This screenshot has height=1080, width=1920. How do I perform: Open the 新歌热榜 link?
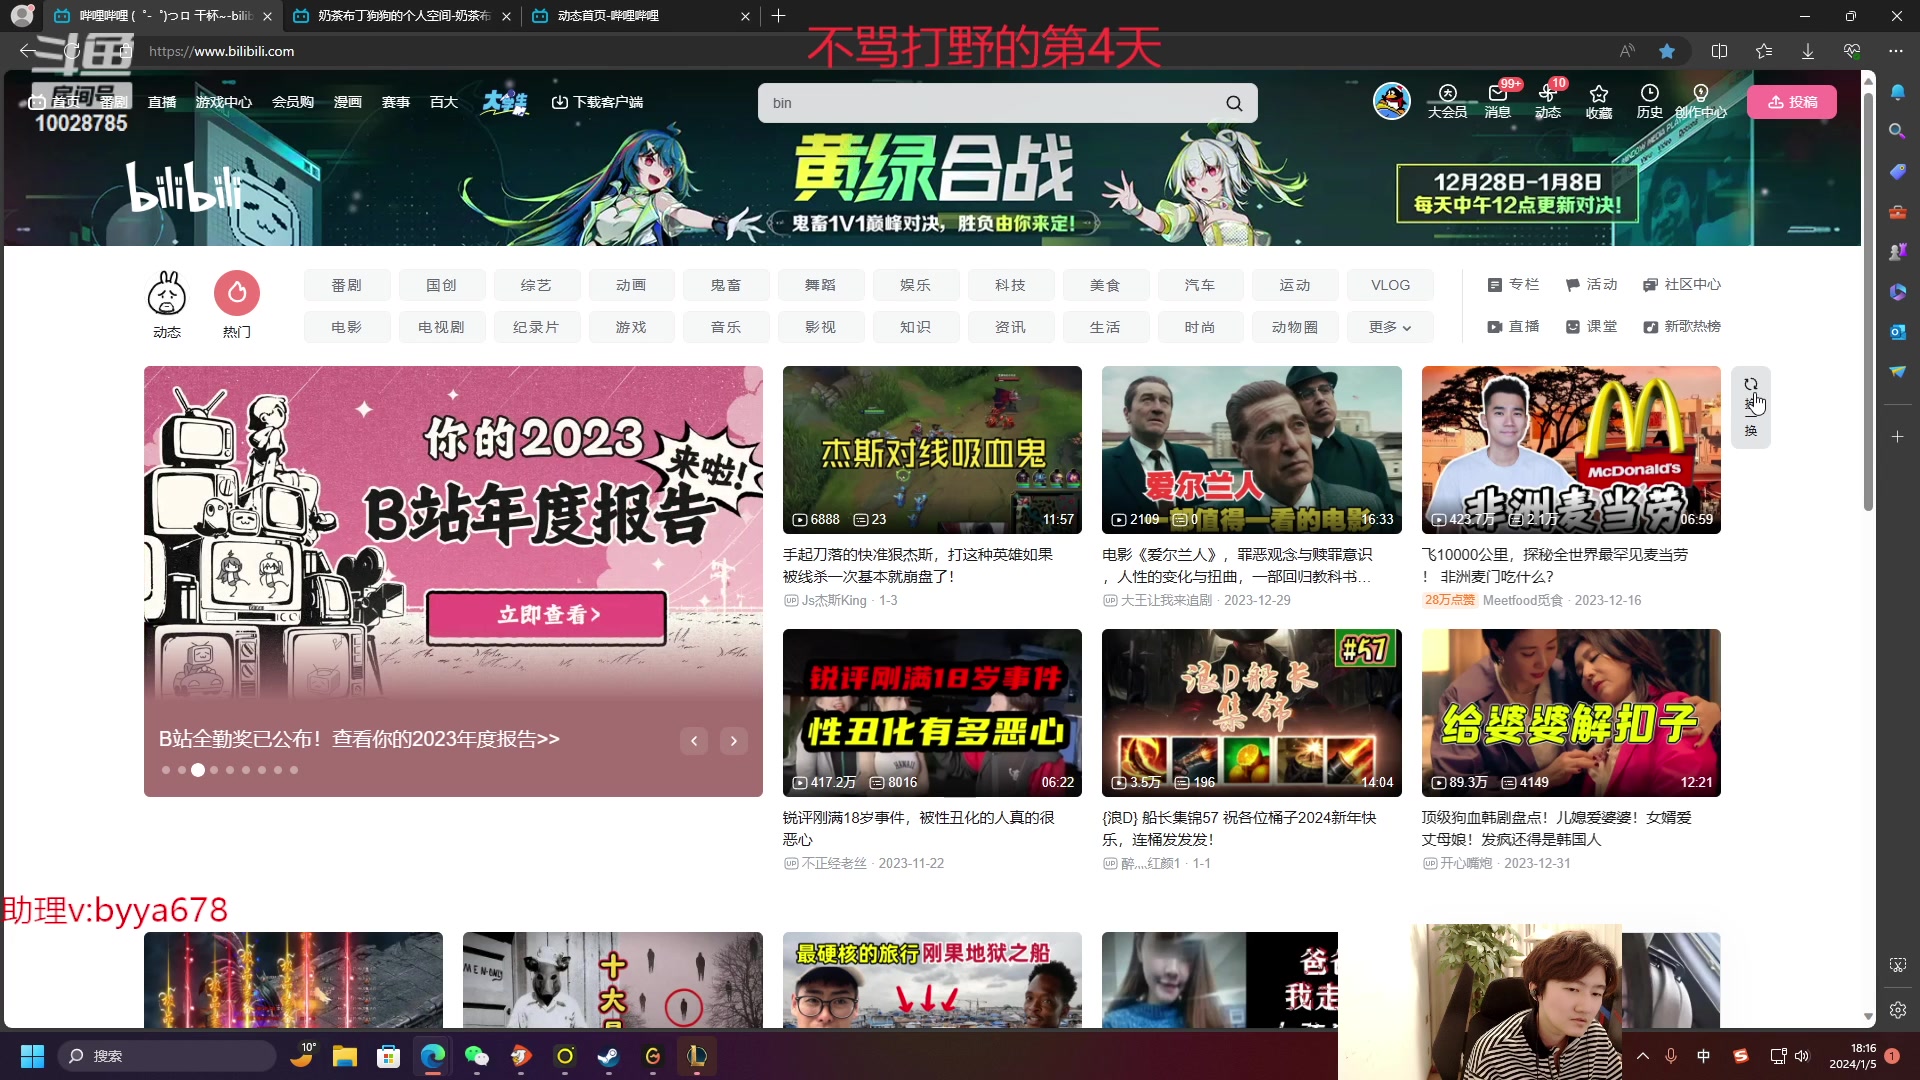pos(1682,327)
